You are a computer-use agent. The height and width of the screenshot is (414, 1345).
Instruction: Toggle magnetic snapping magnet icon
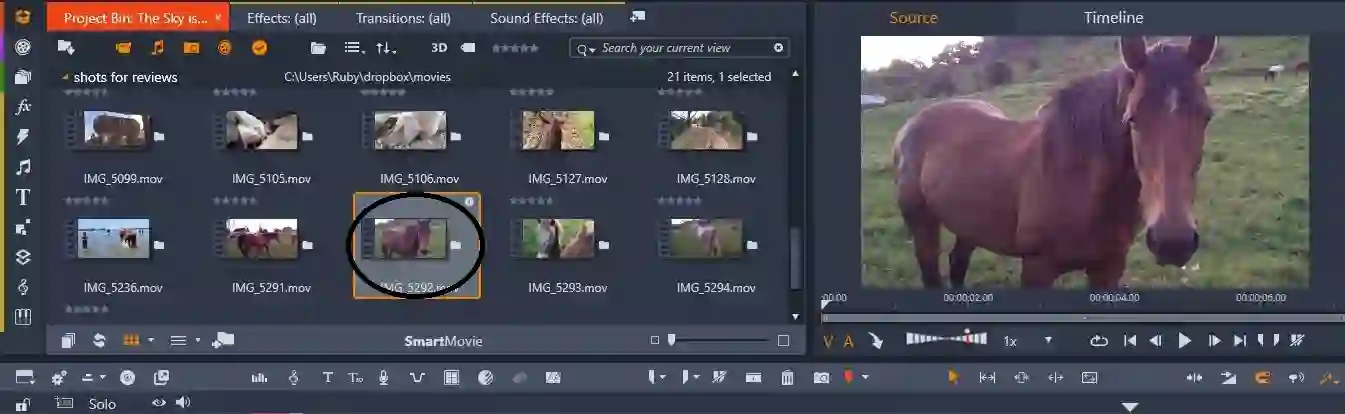(1261, 378)
